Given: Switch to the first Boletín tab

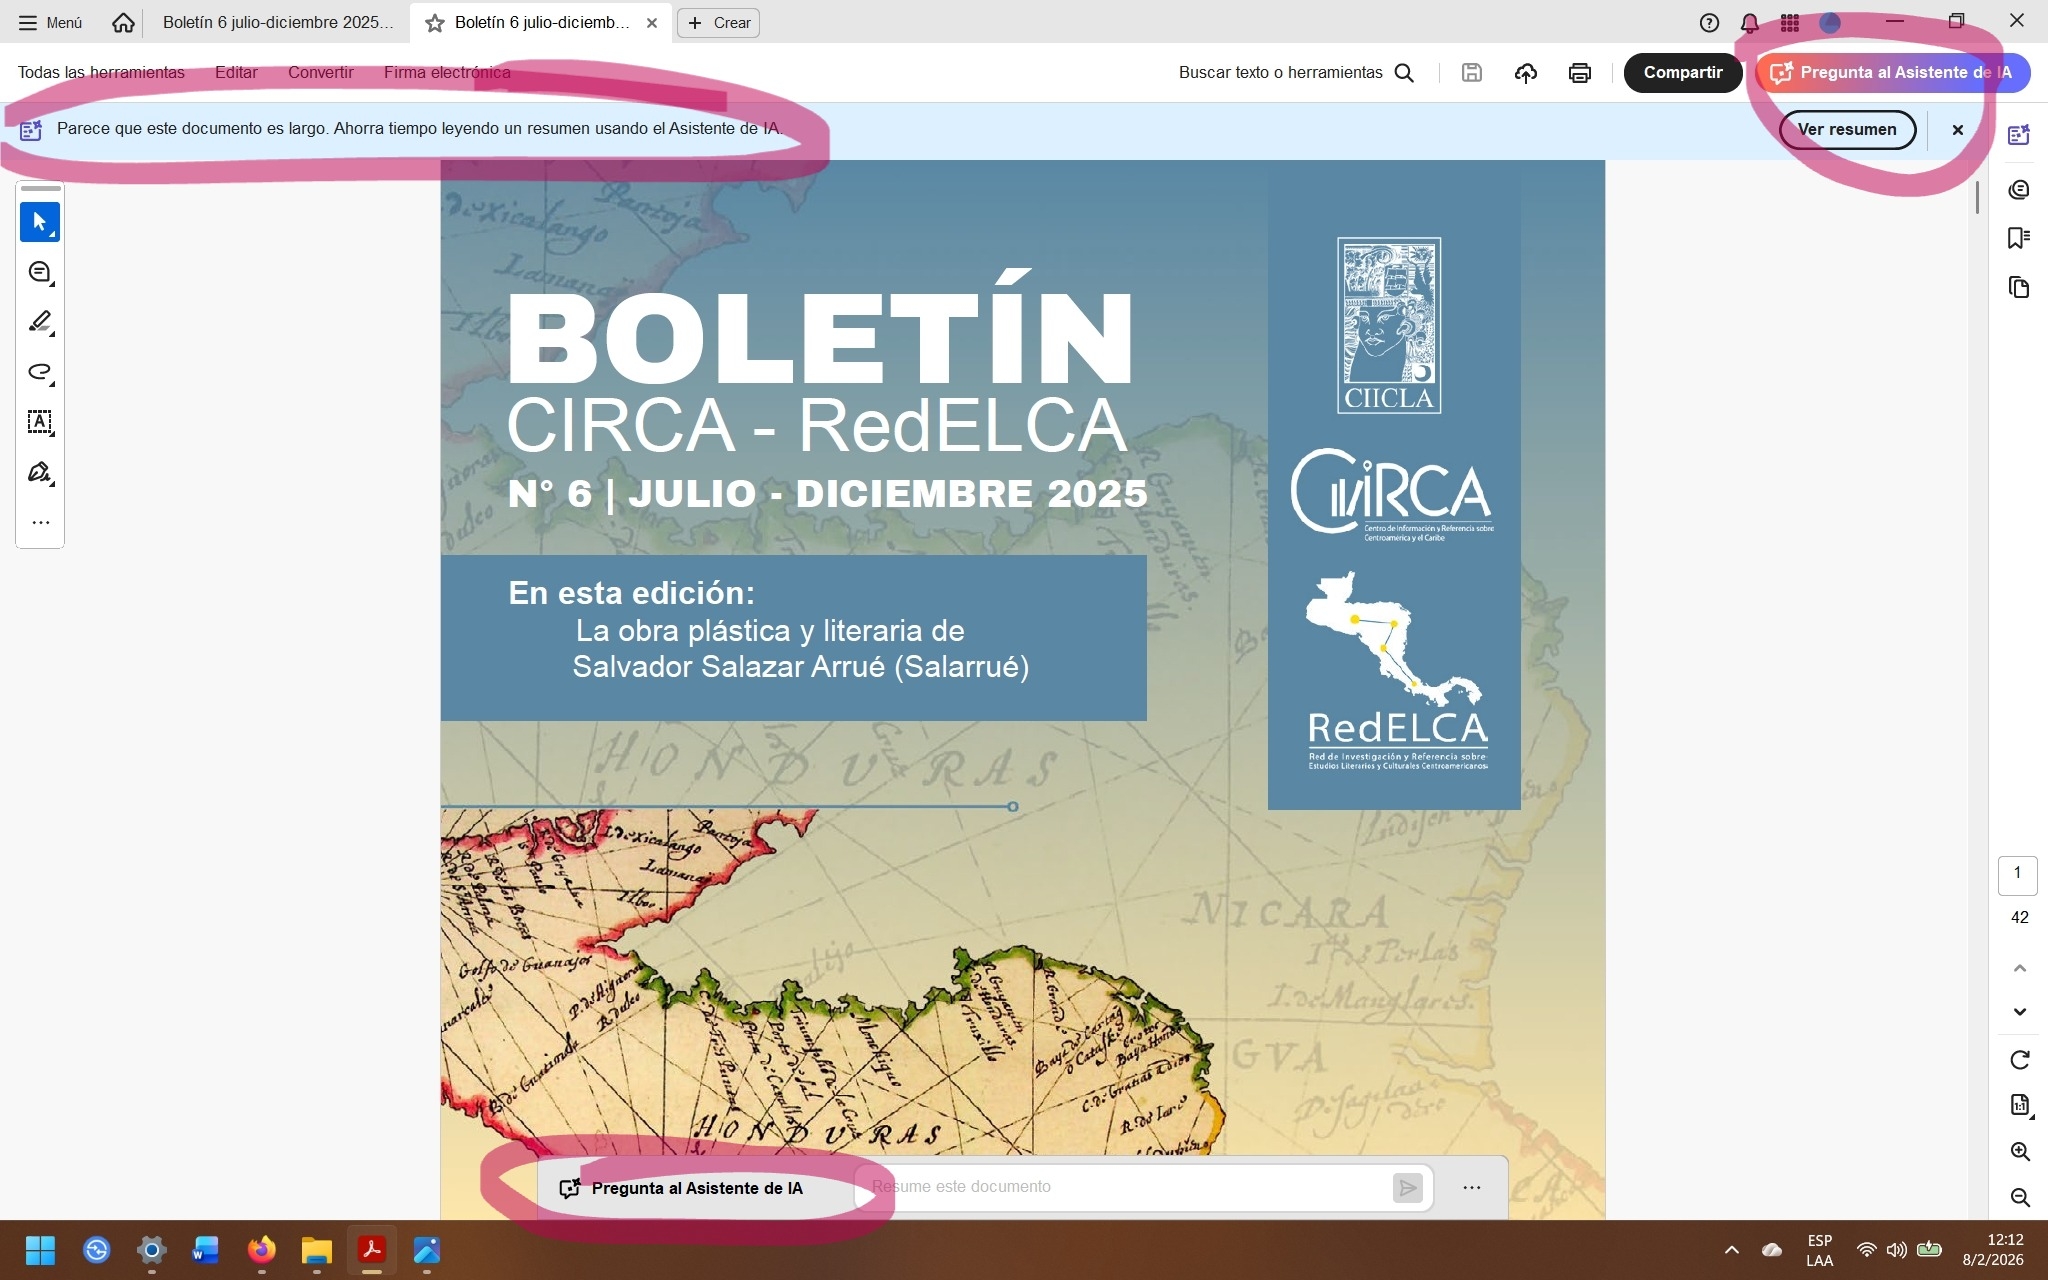Looking at the screenshot, I should (x=277, y=23).
